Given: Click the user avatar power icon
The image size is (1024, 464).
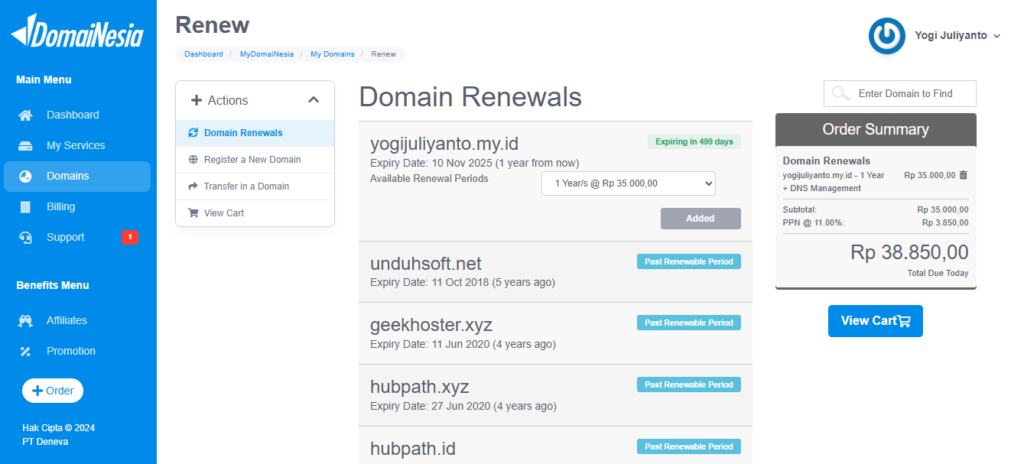Looking at the screenshot, I should (x=886, y=35).
